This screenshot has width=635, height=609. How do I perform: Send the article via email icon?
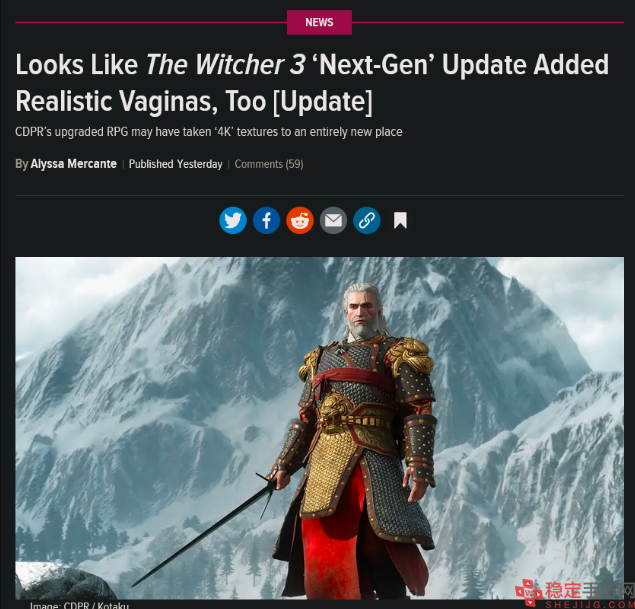point(333,221)
